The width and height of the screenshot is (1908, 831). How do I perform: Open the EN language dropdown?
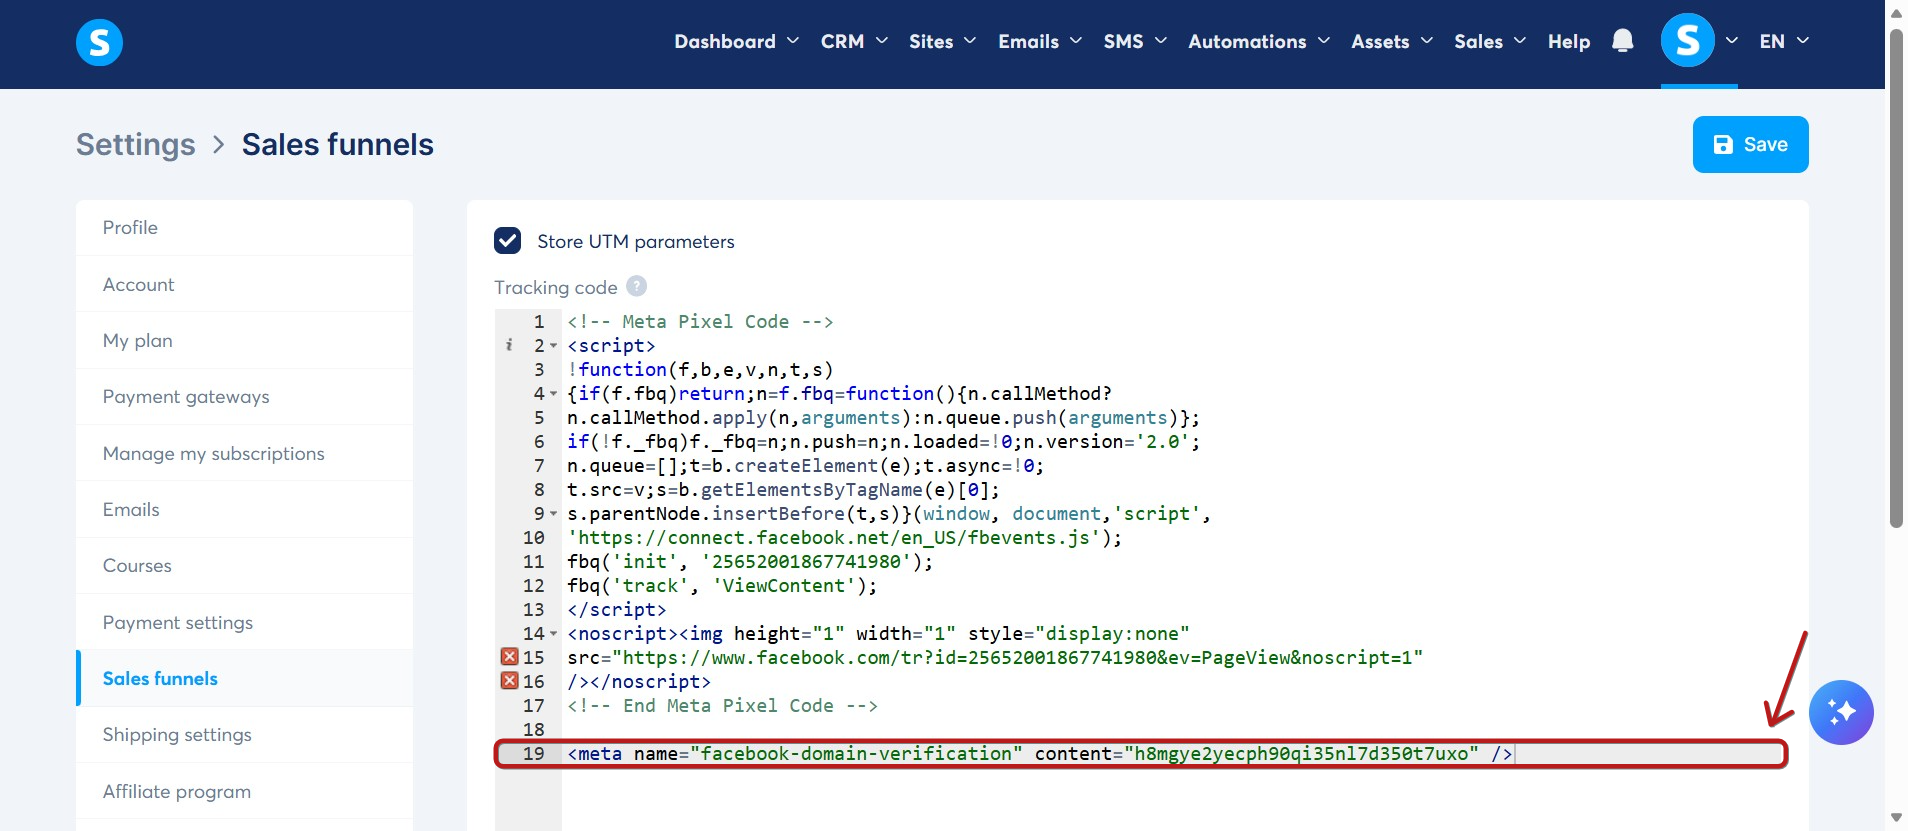tap(1784, 41)
